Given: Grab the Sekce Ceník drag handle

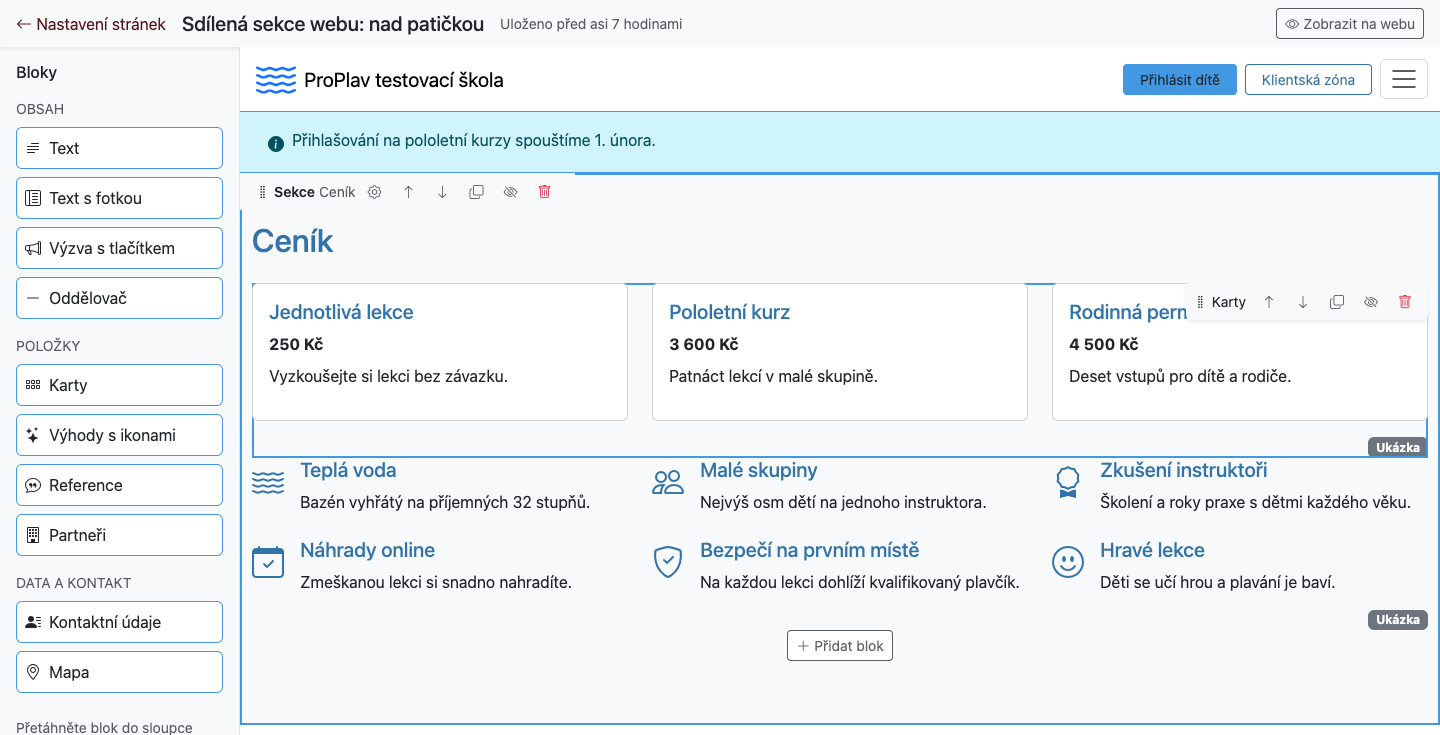Looking at the screenshot, I should [262, 192].
